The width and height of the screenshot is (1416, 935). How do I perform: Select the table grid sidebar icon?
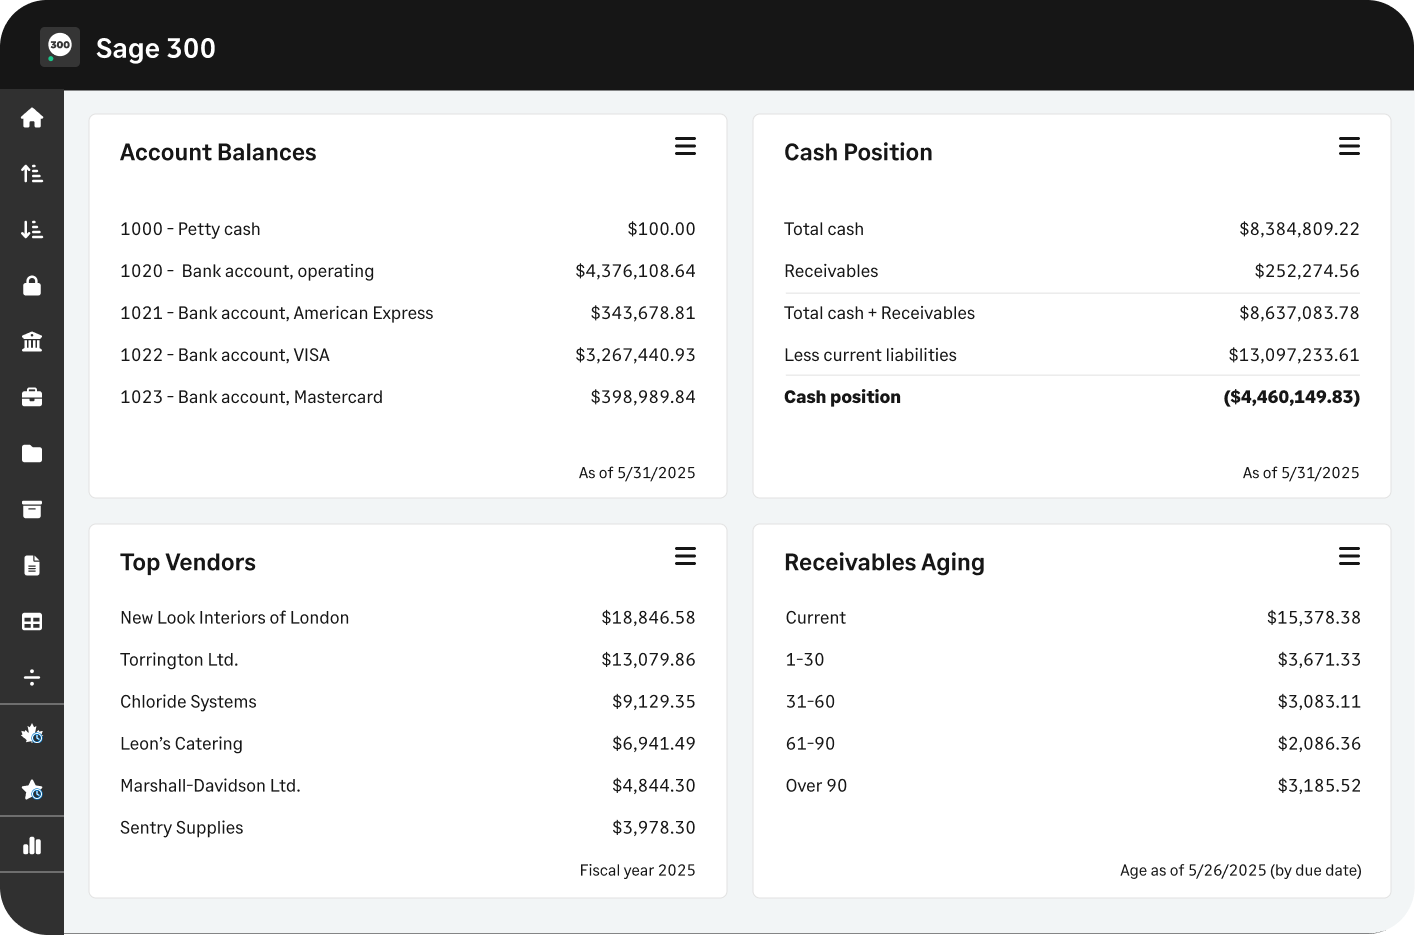[32, 622]
